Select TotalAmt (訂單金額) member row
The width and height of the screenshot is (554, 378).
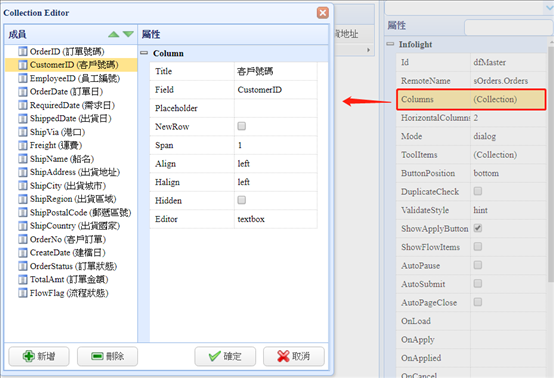tap(71, 280)
